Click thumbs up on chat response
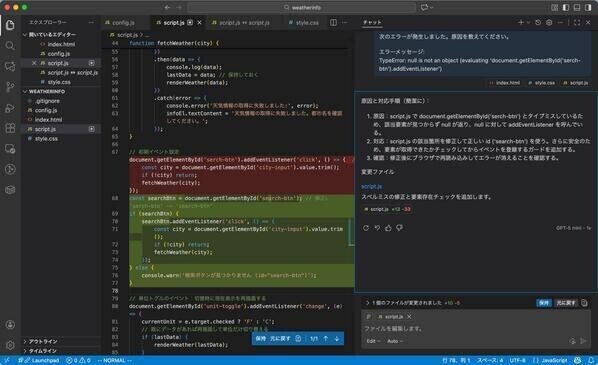The height and width of the screenshot is (365, 598). pyautogui.click(x=388, y=228)
